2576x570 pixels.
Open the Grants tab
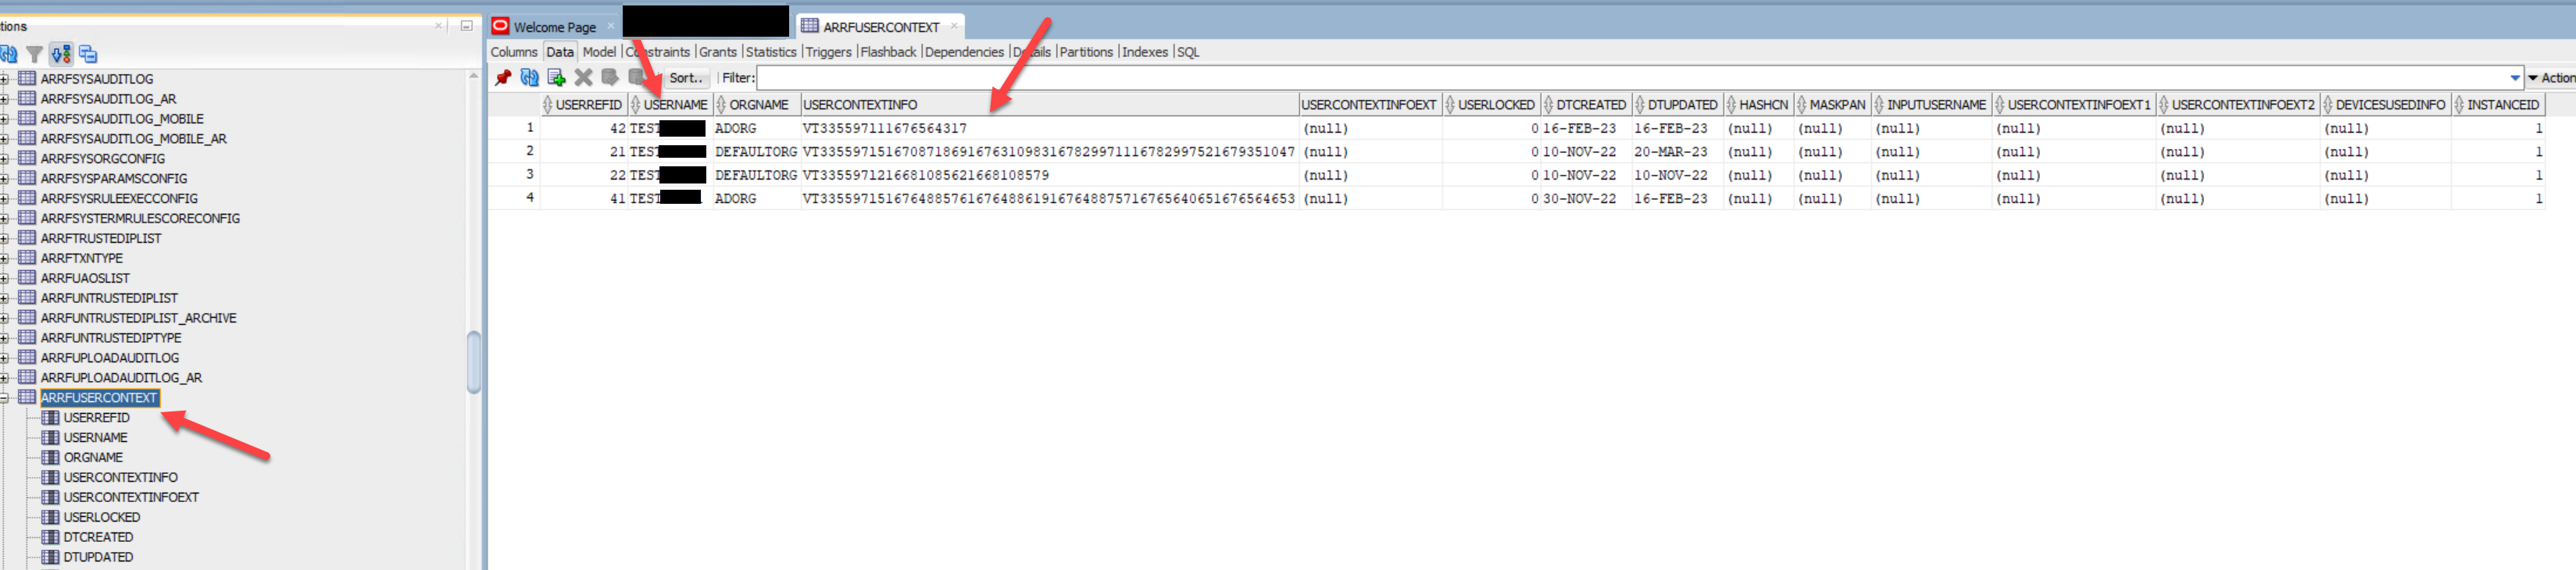[x=718, y=52]
